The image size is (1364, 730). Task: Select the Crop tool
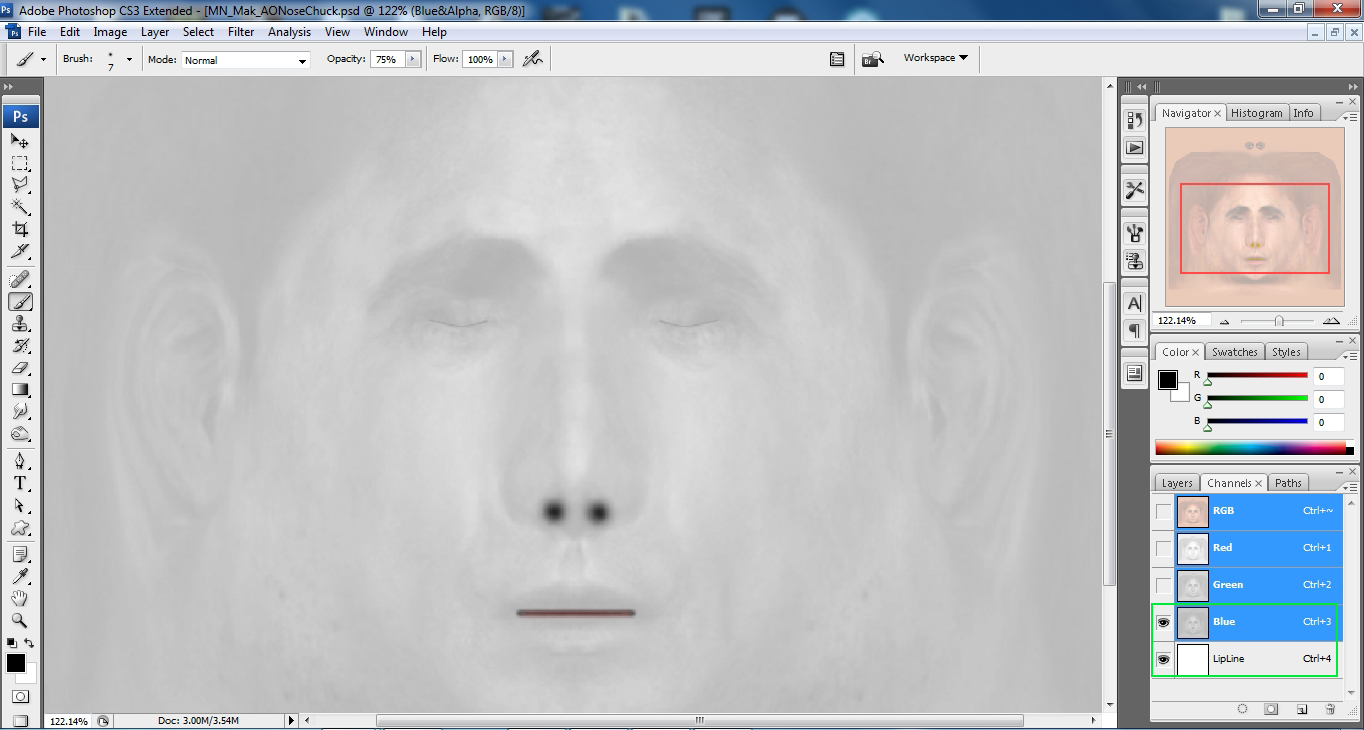(20, 229)
